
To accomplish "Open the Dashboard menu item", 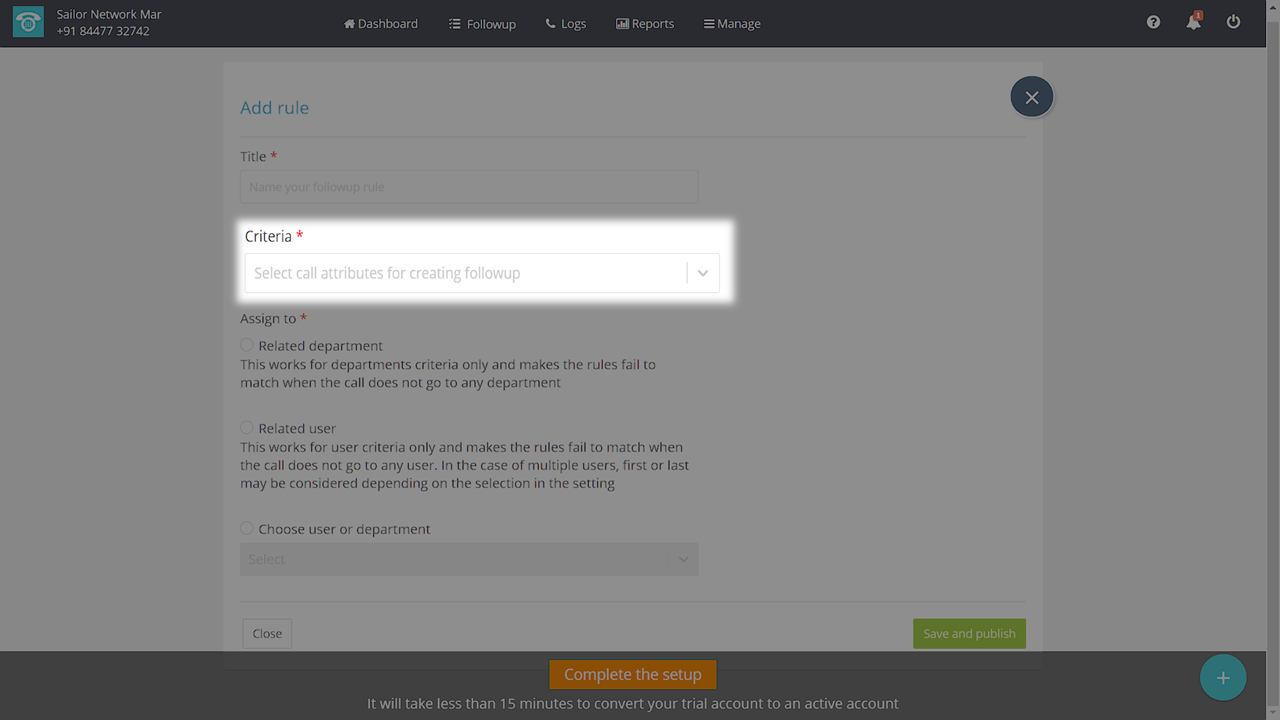I will coord(381,23).
